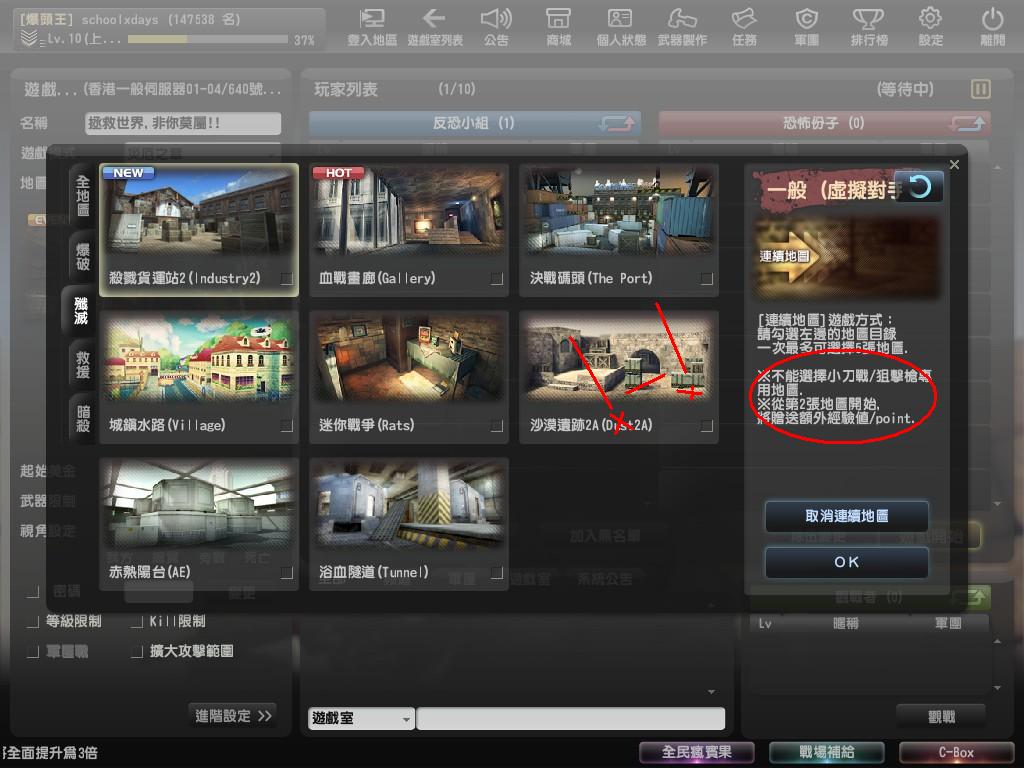Open the 遊戲室列表 room list

(x=435, y=27)
